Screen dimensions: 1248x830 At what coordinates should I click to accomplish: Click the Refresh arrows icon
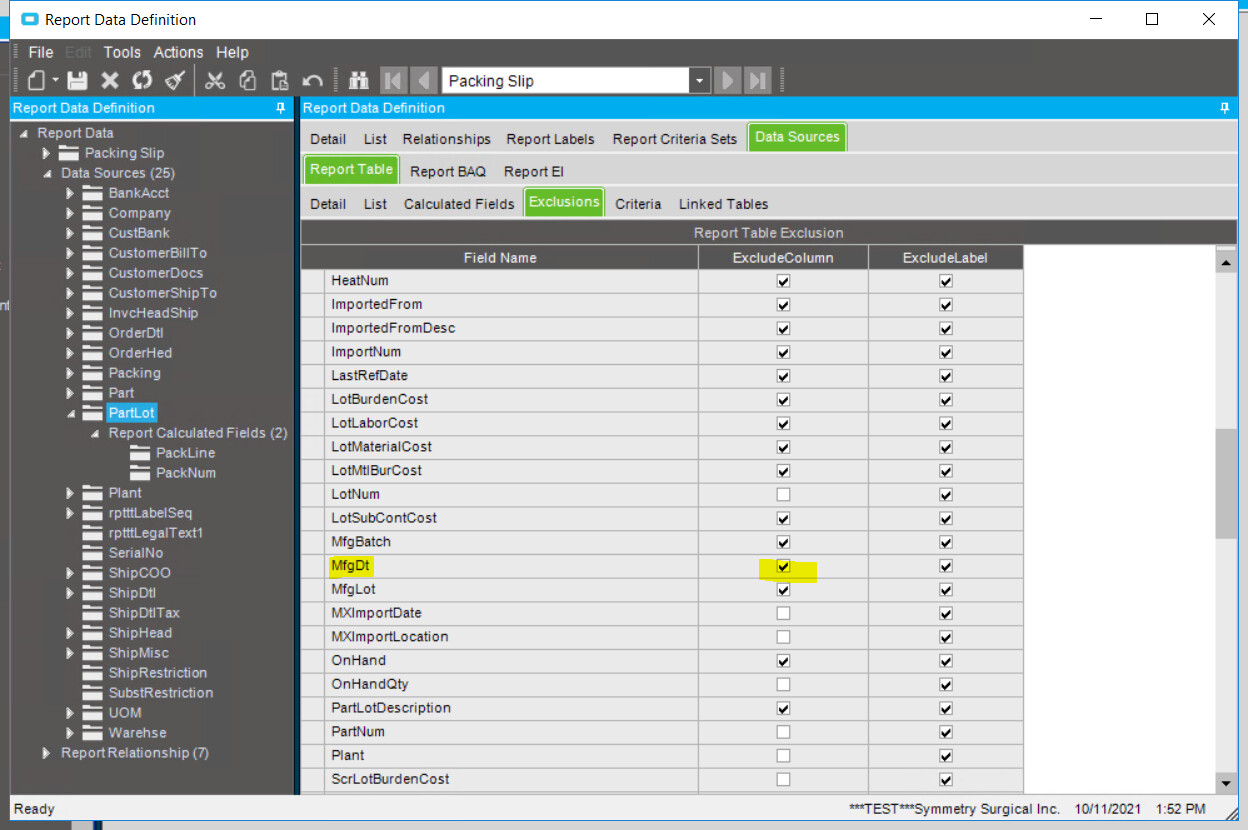point(142,81)
